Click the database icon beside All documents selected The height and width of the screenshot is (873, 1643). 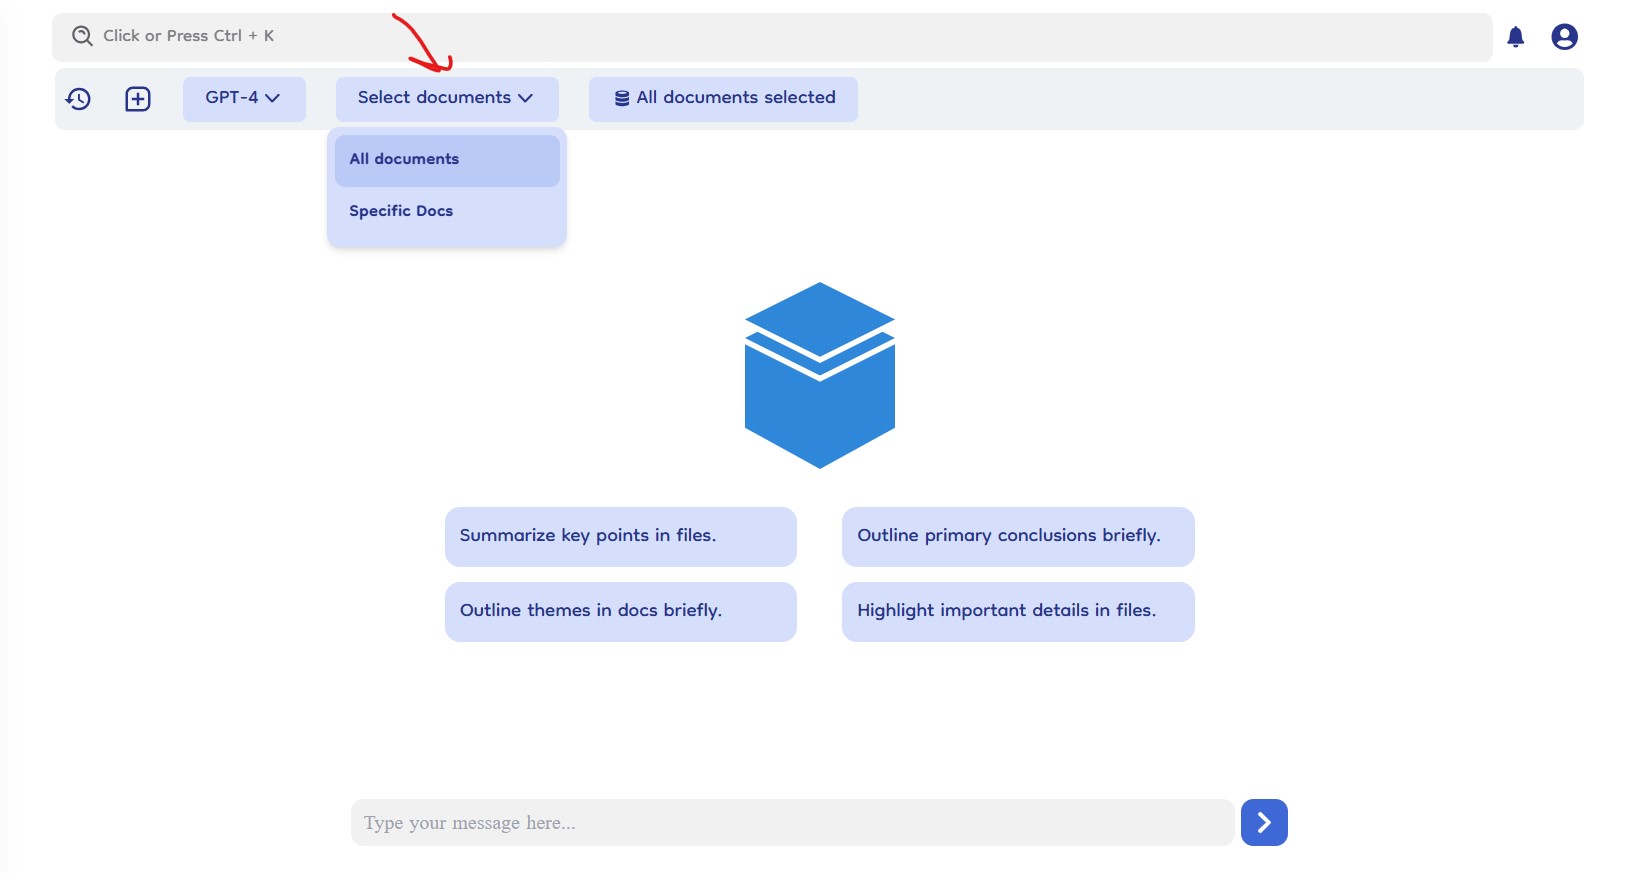click(622, 98)
